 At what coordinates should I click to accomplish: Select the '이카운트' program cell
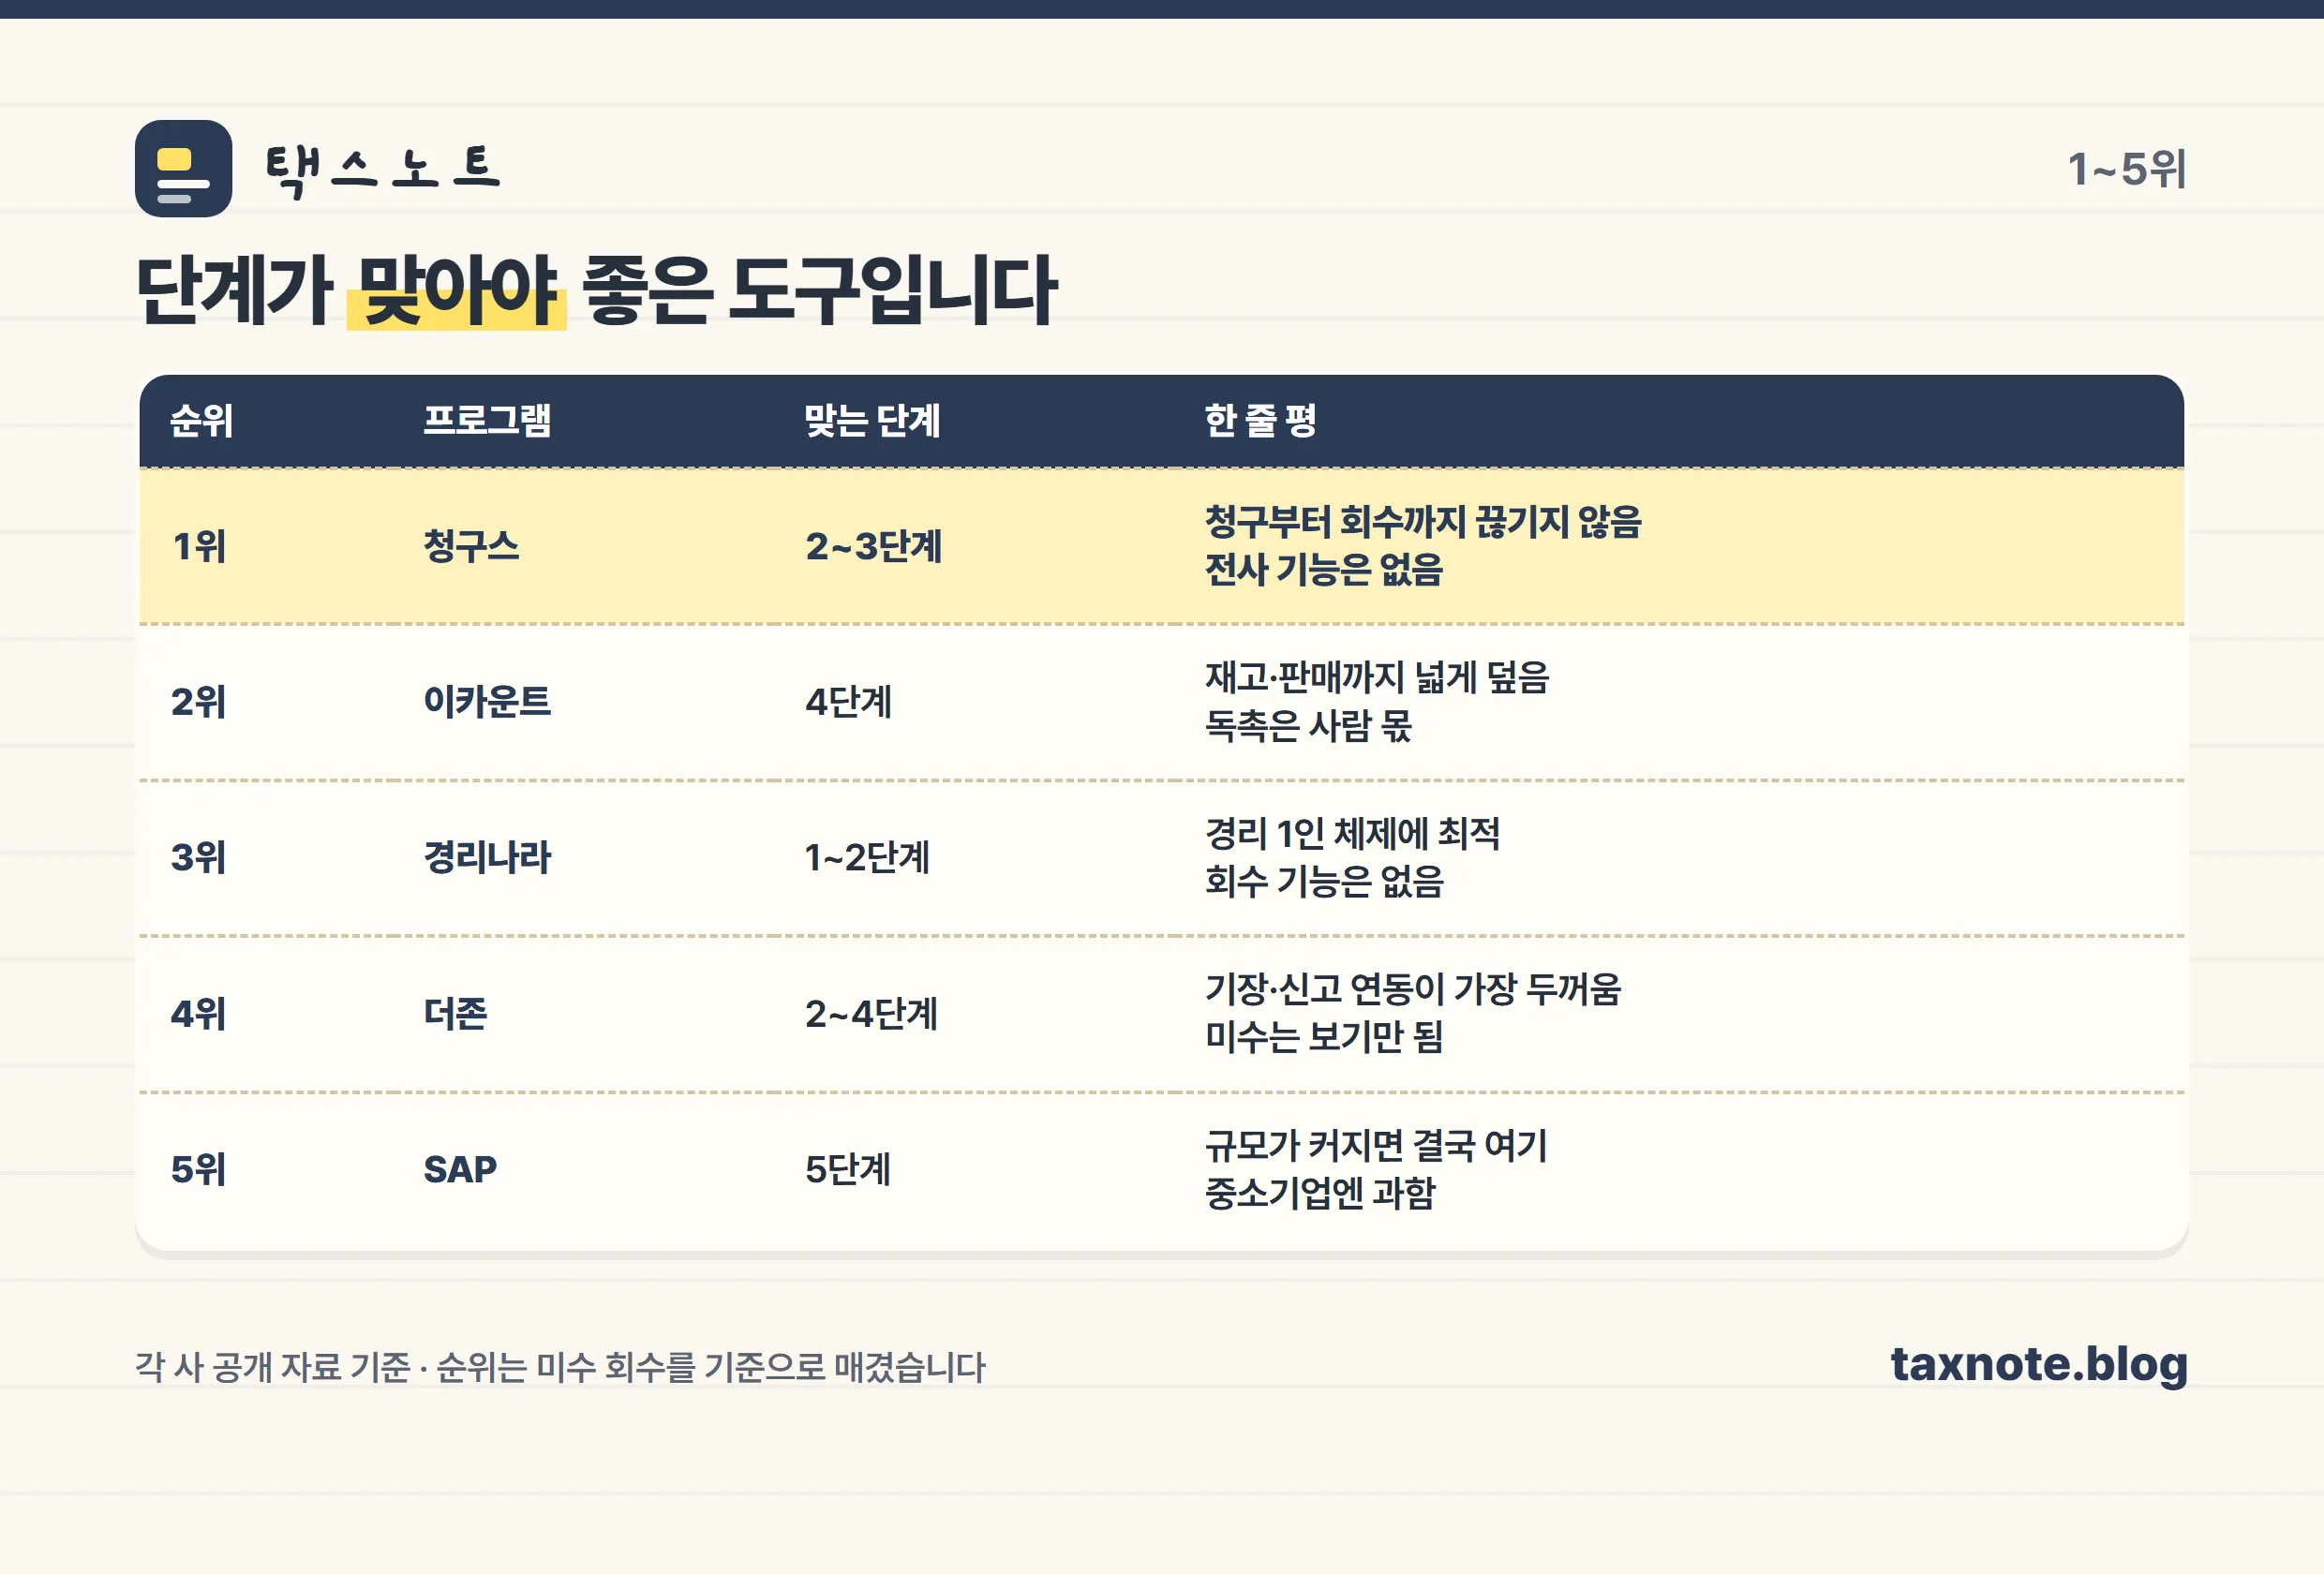click(487, 702)
